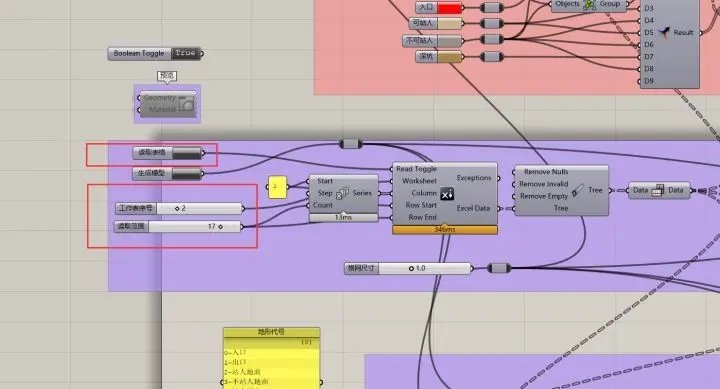Click the Series component icon

click(342, 193)
